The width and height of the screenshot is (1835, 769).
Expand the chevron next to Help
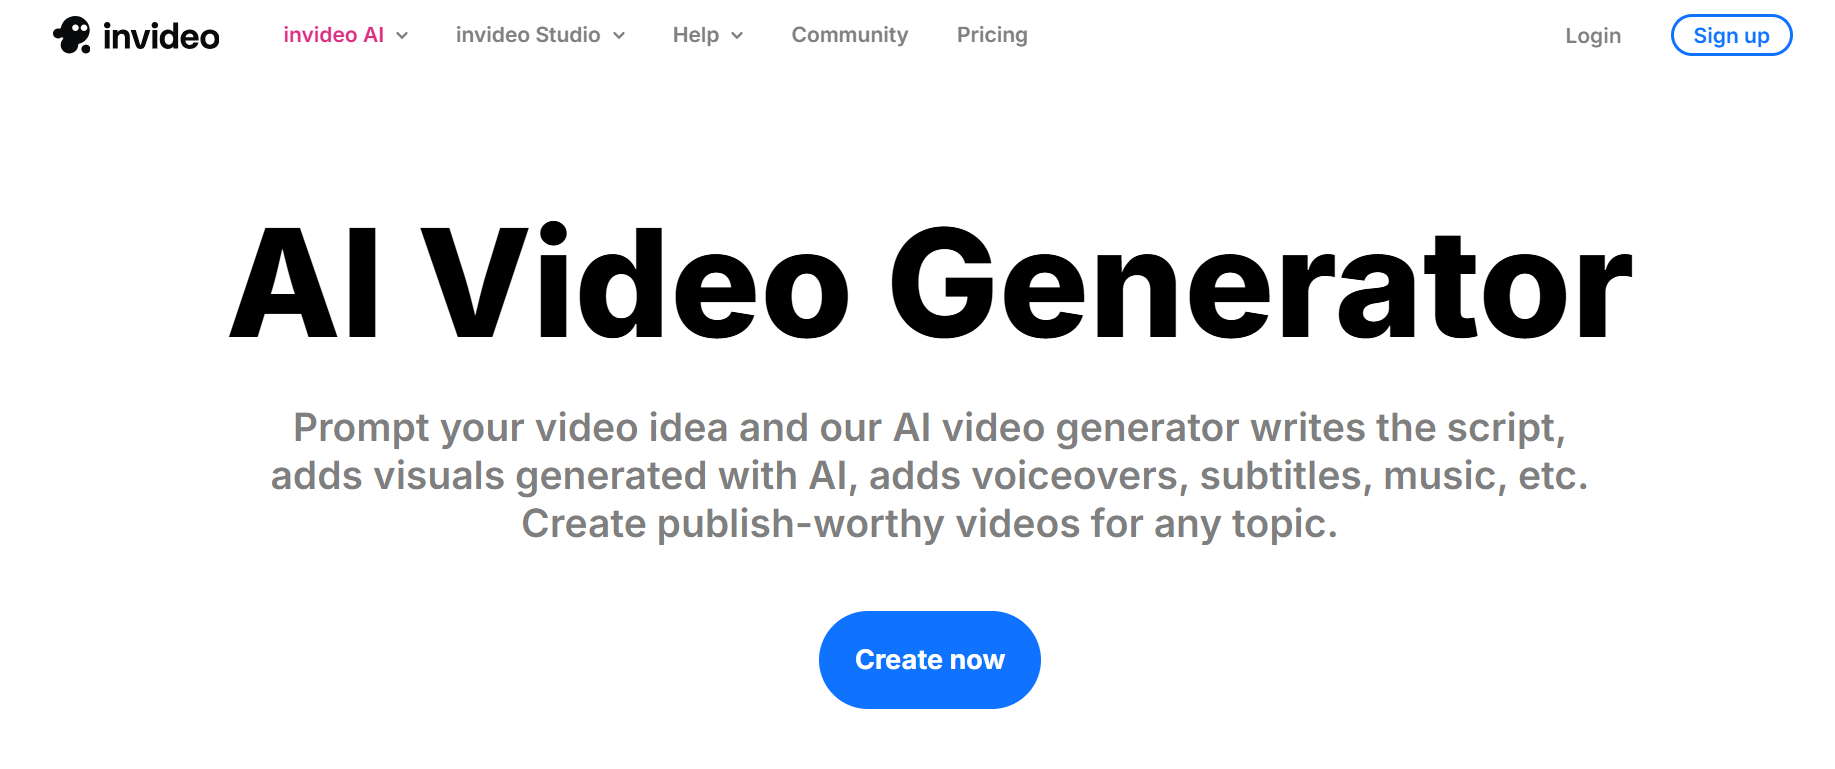tap(737, 36)
